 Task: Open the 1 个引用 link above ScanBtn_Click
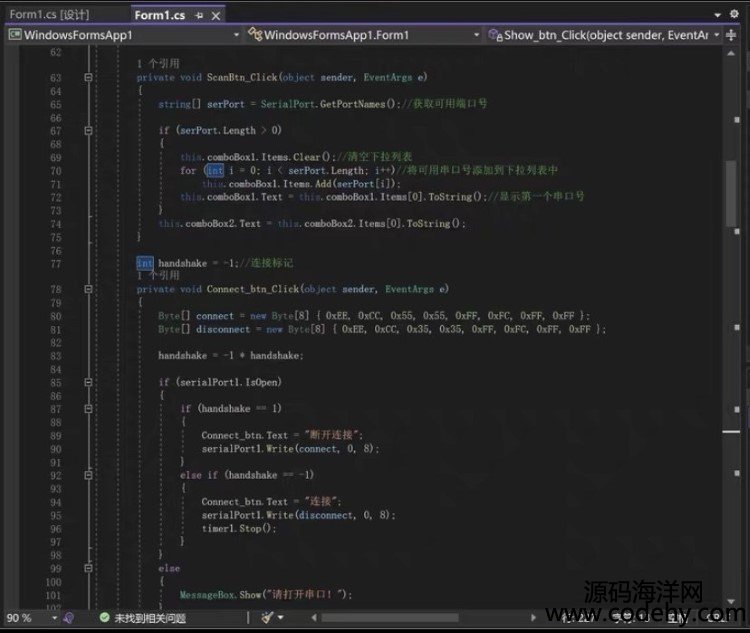(158, 64)
